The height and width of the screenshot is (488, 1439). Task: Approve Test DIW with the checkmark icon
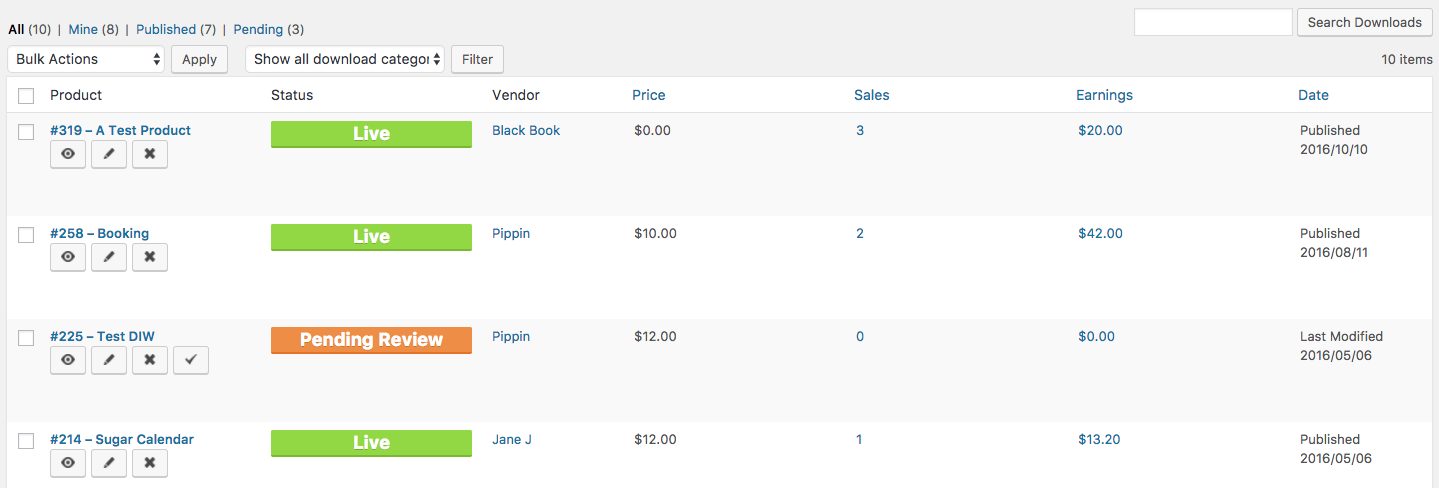pyautogui.click(x=191, y=360)
